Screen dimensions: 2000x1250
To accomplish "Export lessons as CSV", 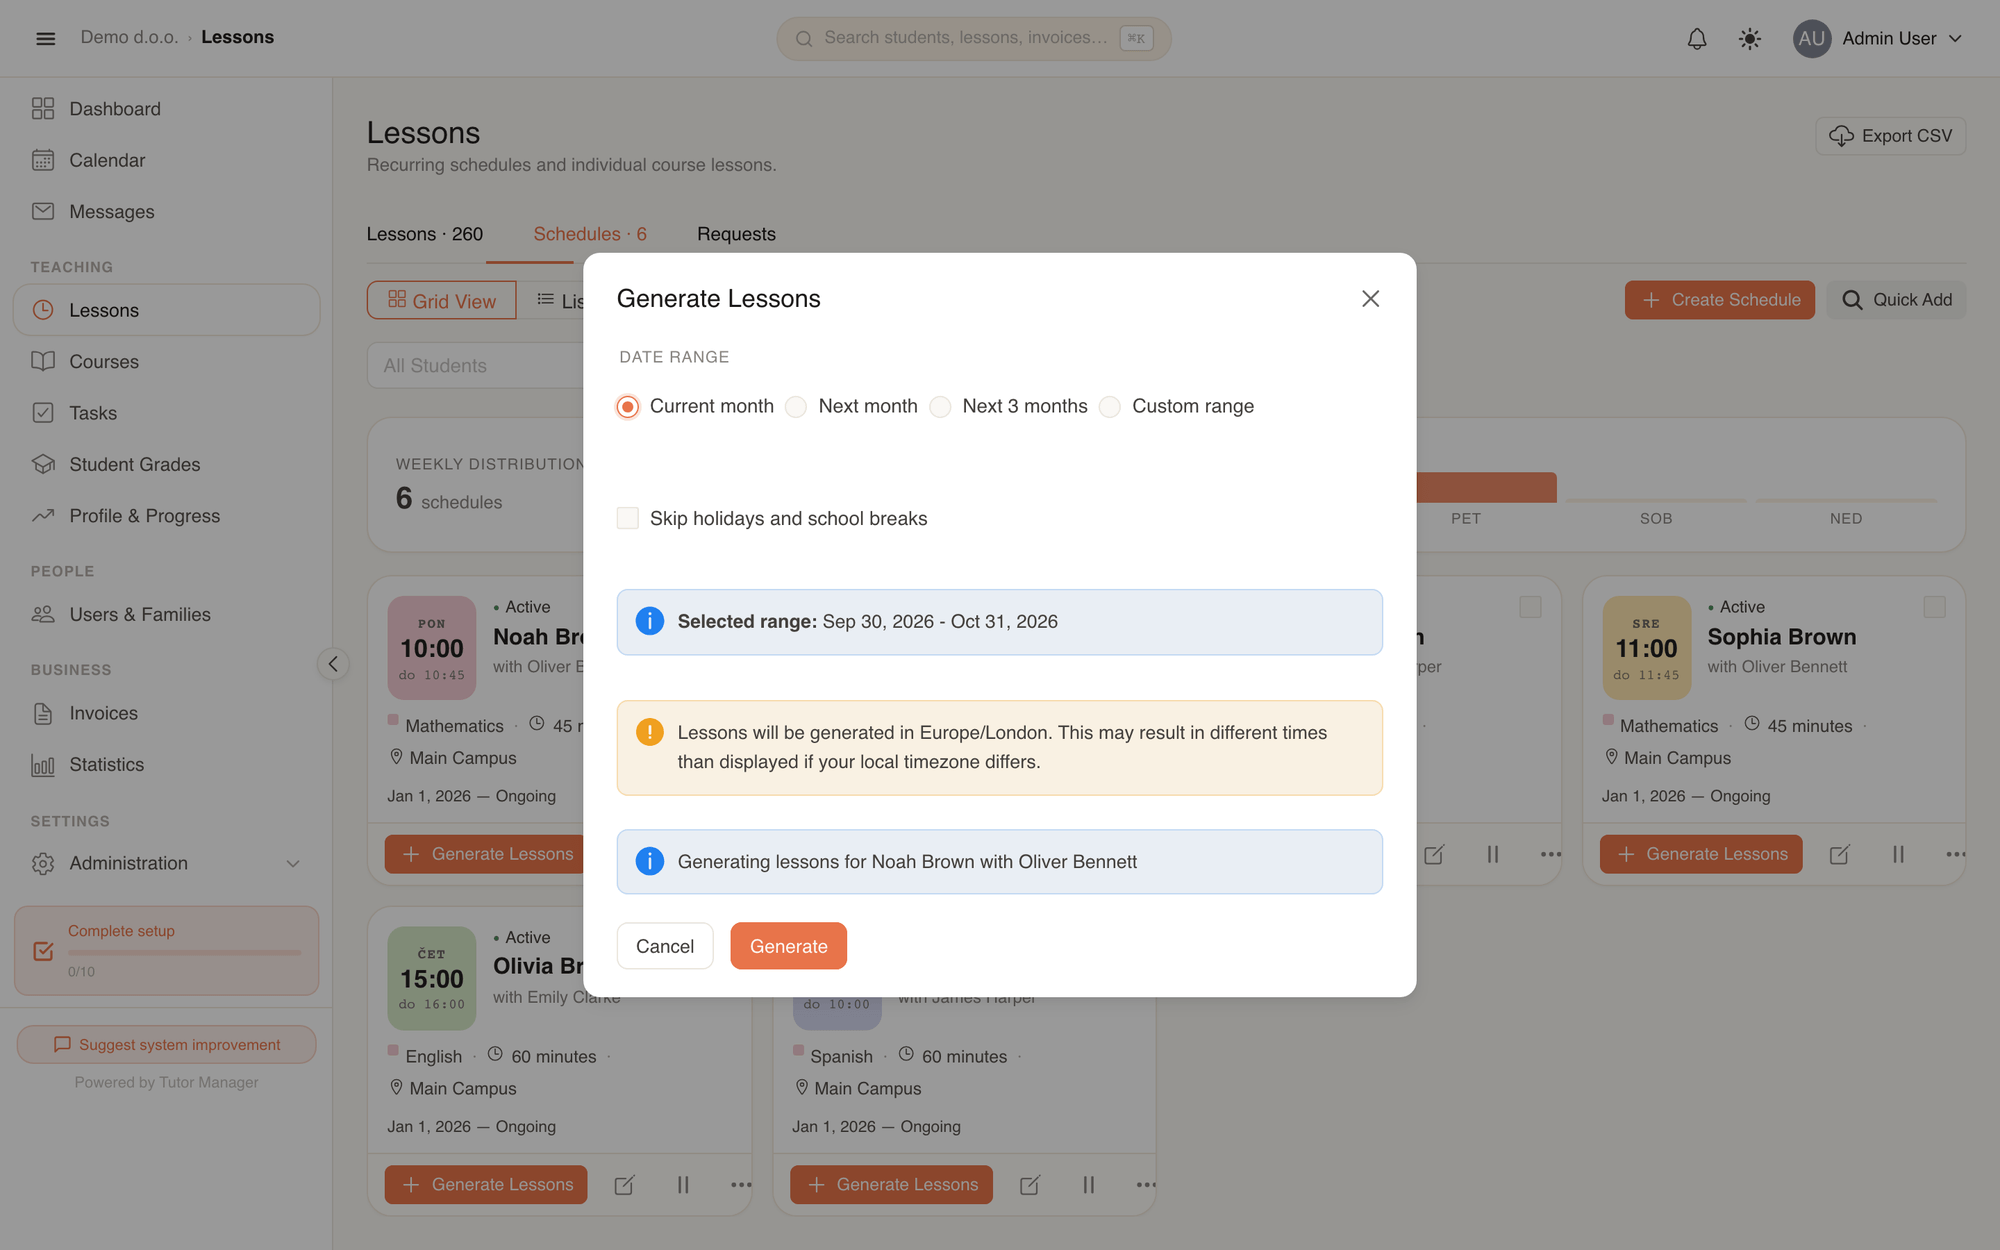I will click(1890, 136).
